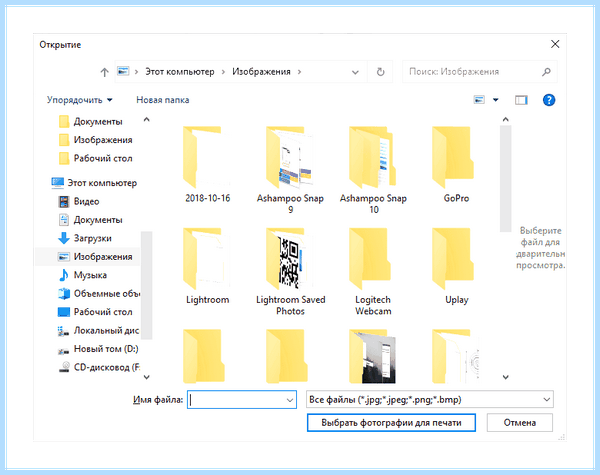The image size is (600, 475).
Task: Expand the chevron after Изображения in path
Action: (299, 72)
